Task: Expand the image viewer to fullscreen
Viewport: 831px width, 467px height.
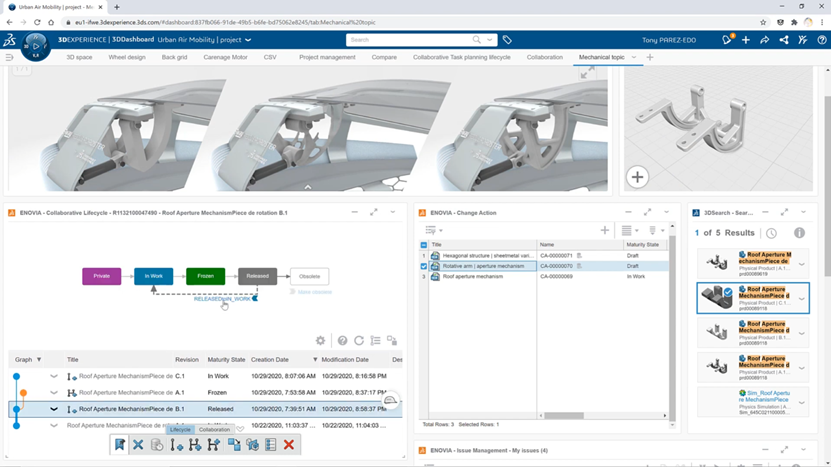Action: [587, 73]
